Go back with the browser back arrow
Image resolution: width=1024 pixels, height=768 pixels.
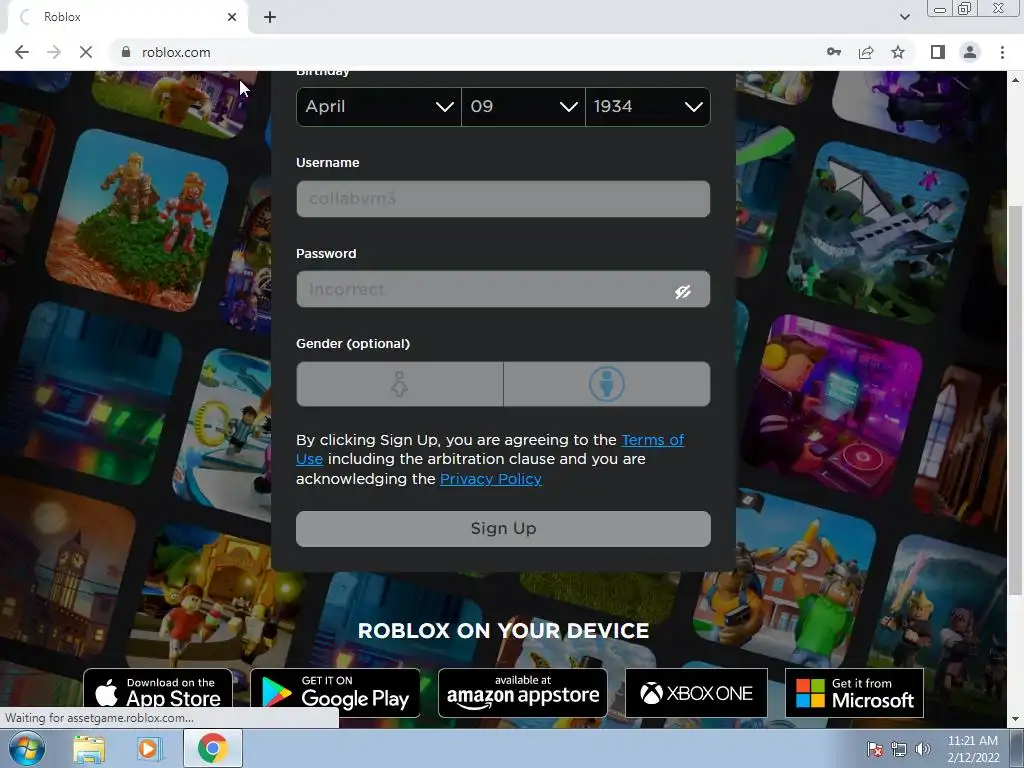pyautogui.click(x=22, y=52)
